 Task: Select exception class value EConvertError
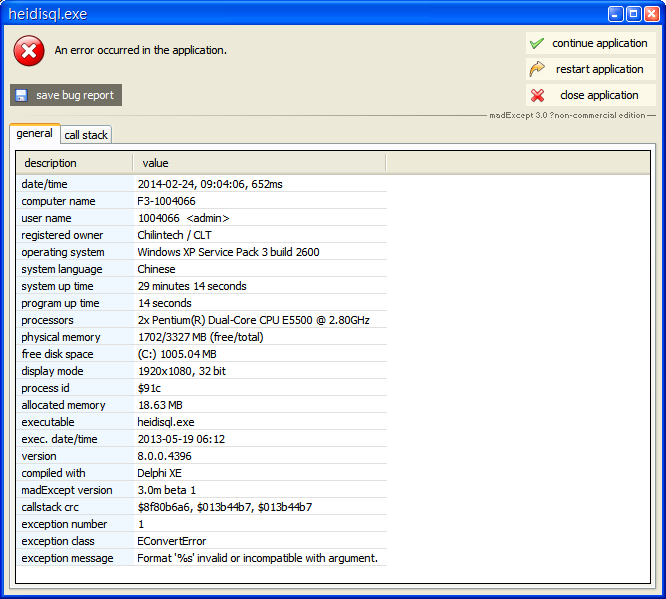click(x=172, y=541)
